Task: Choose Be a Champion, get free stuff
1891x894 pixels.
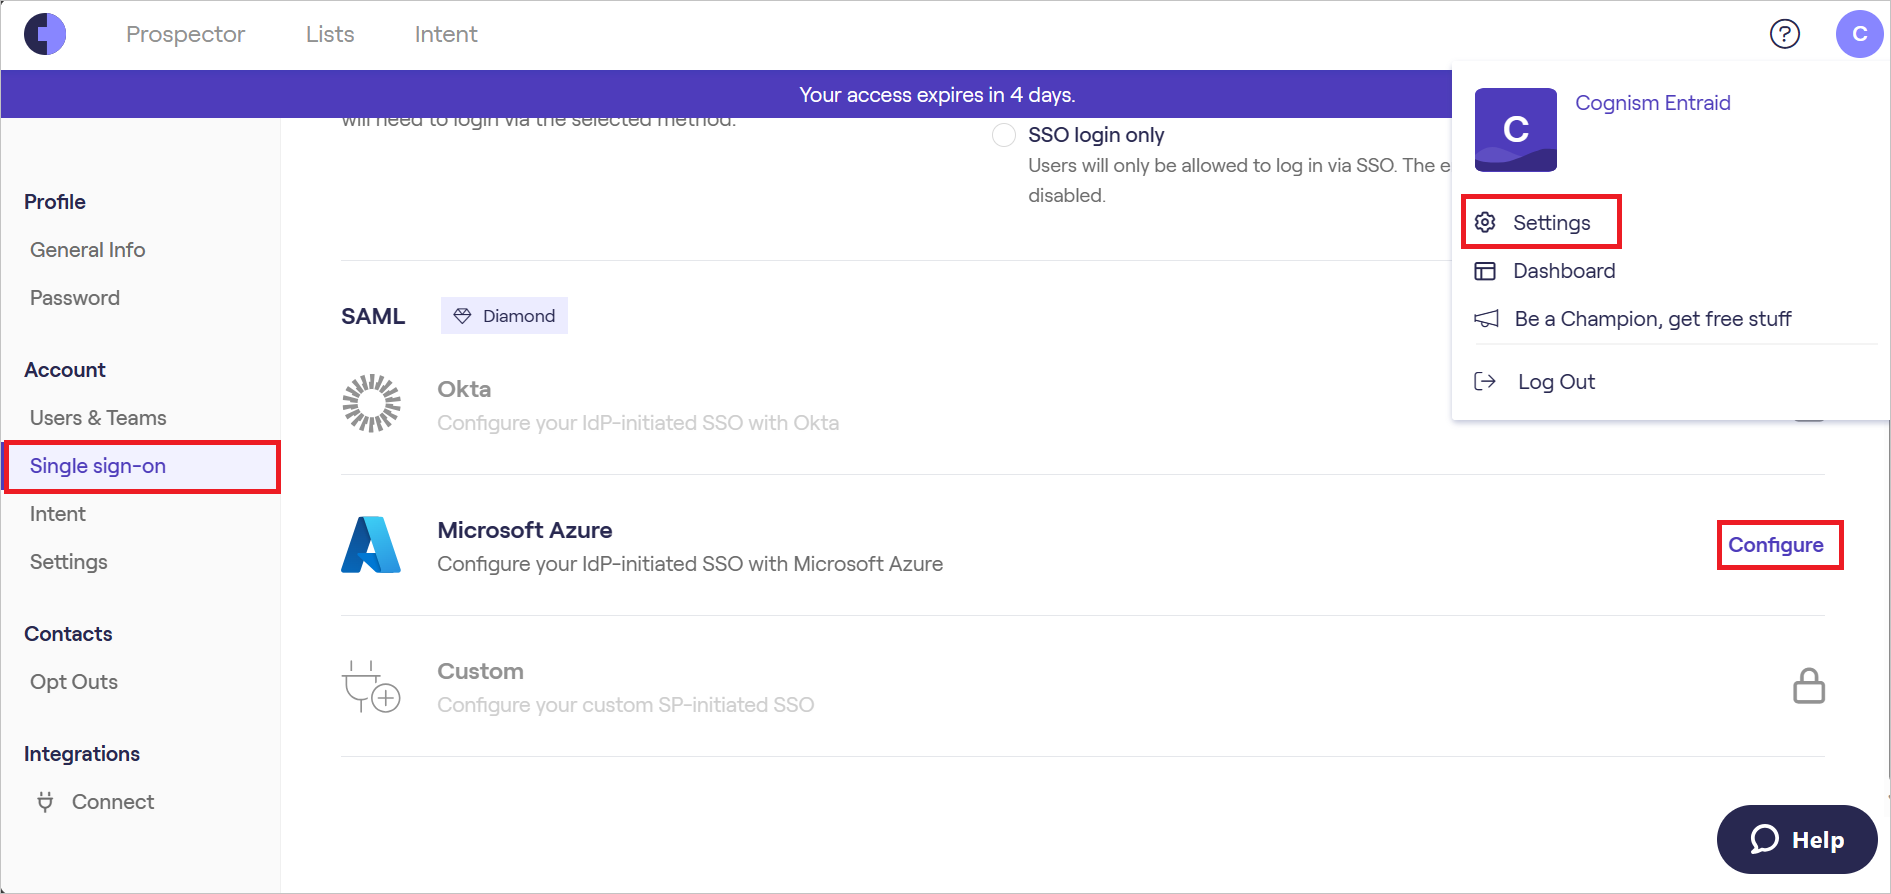Action: coord(1653,319)
